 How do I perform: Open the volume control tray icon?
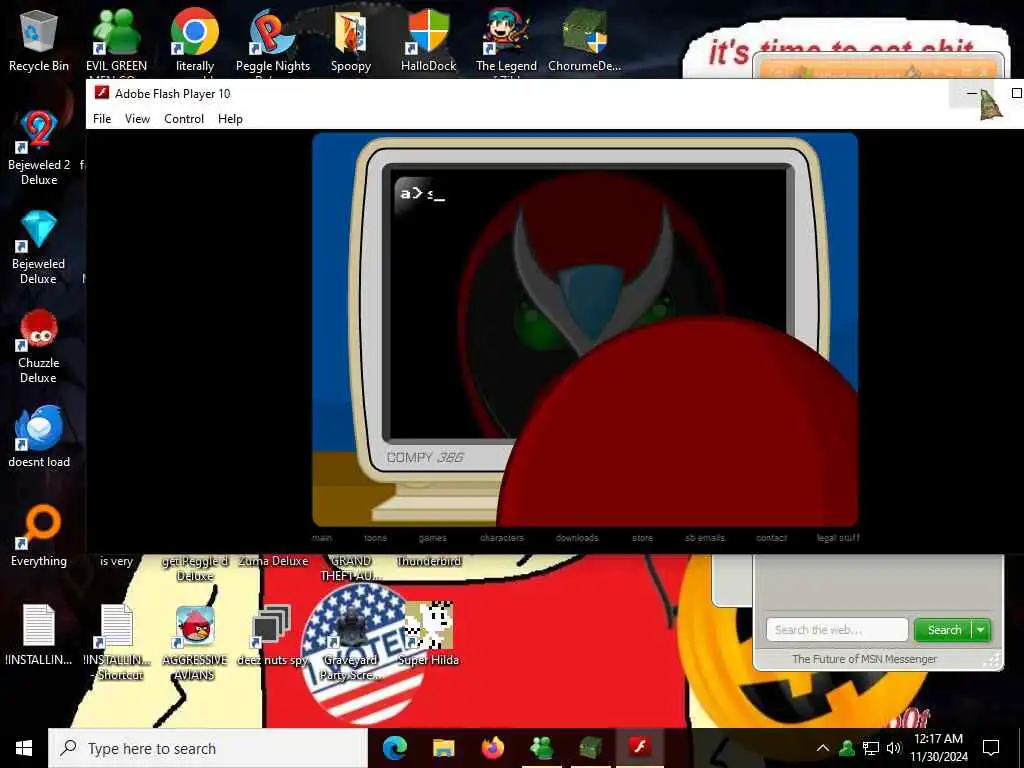point(894,748)
